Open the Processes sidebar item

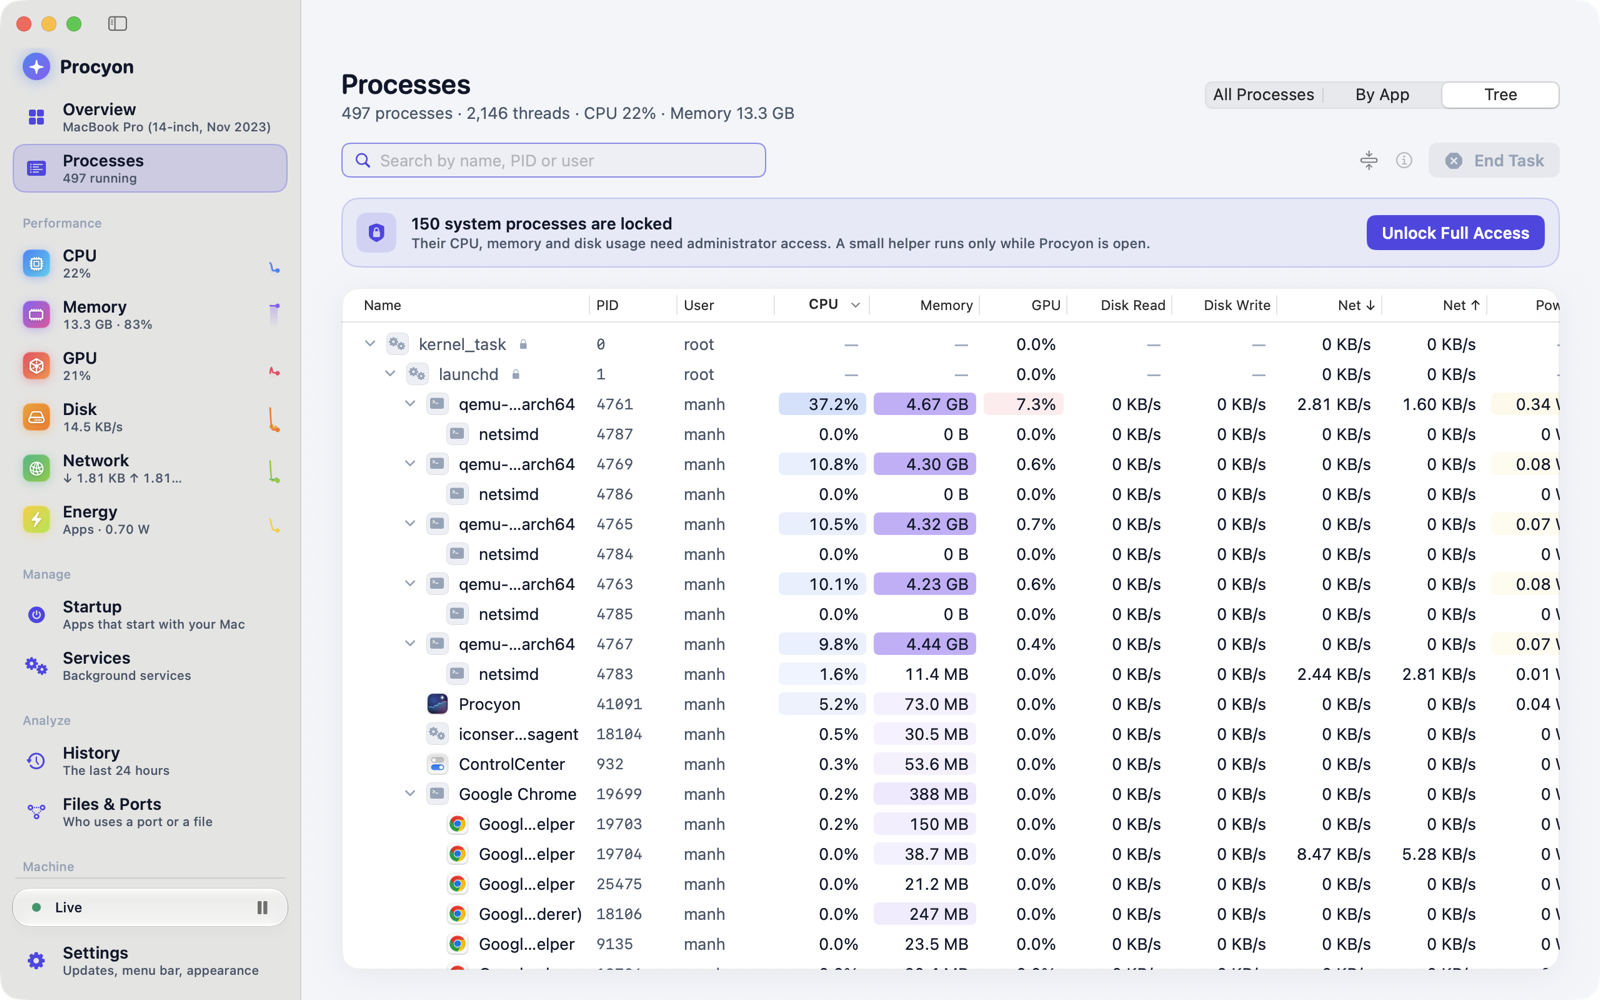click(150, 168)
